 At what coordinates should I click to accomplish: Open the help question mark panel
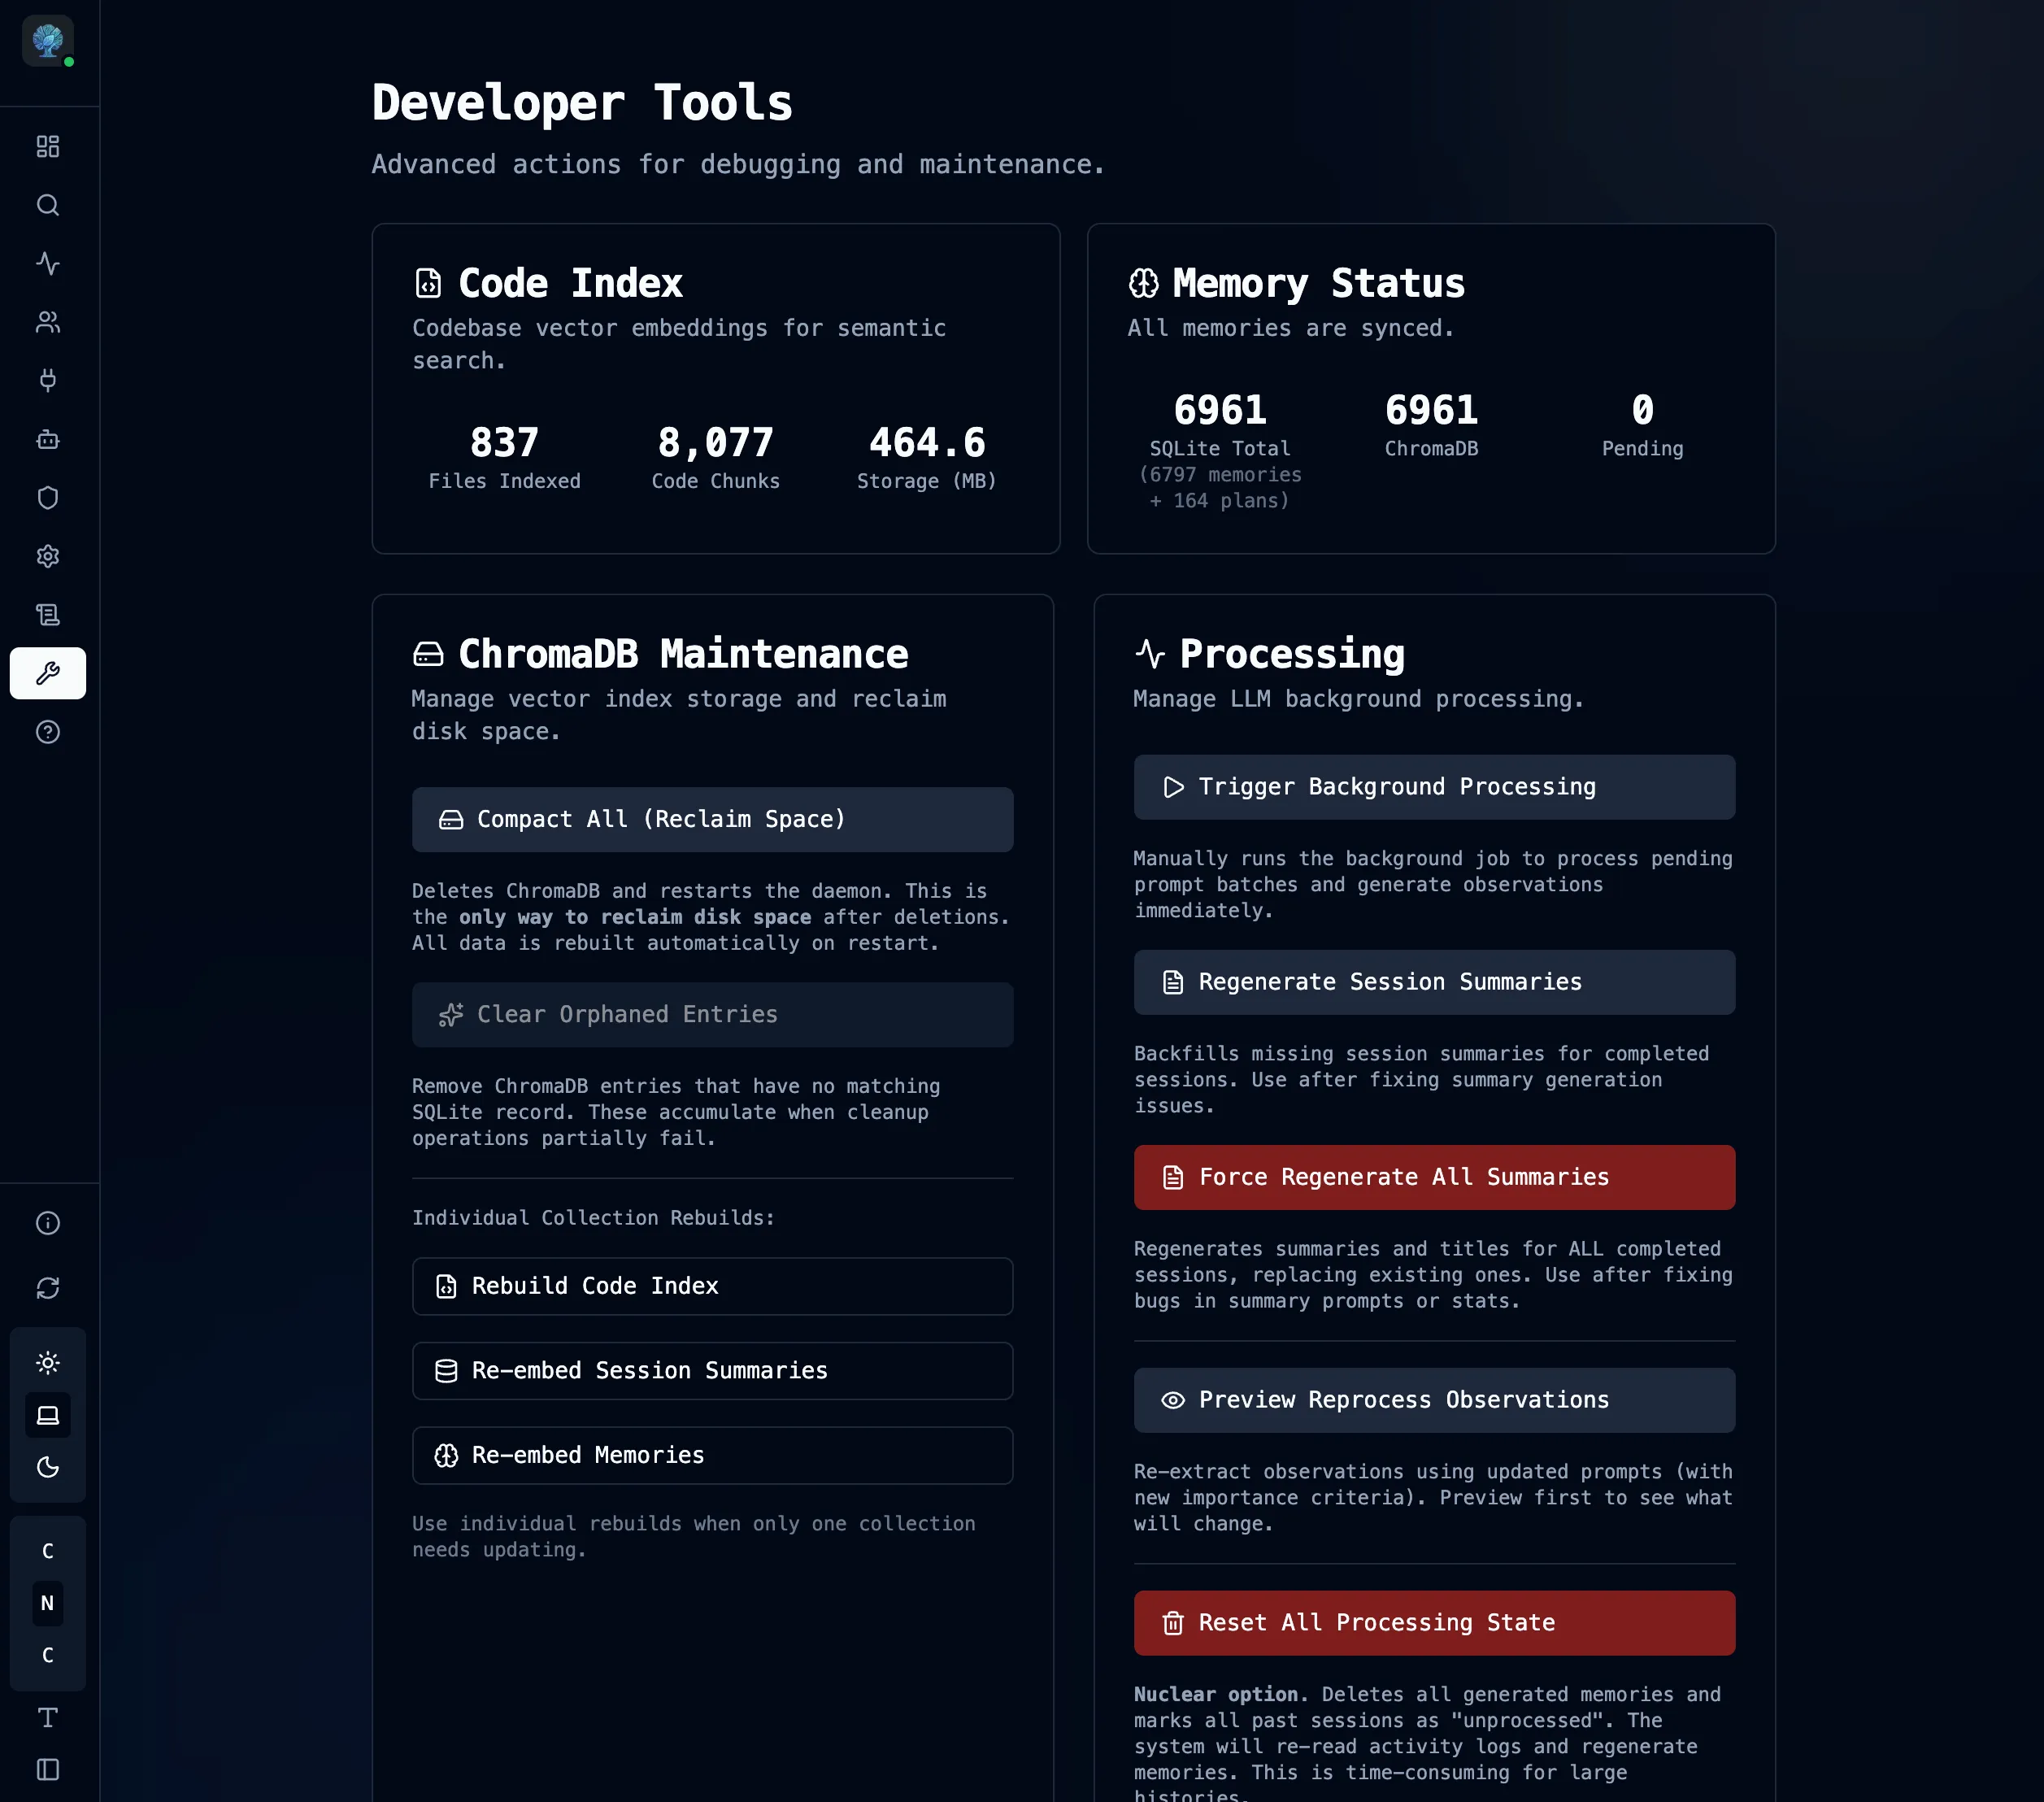click(x=48, y=732)
